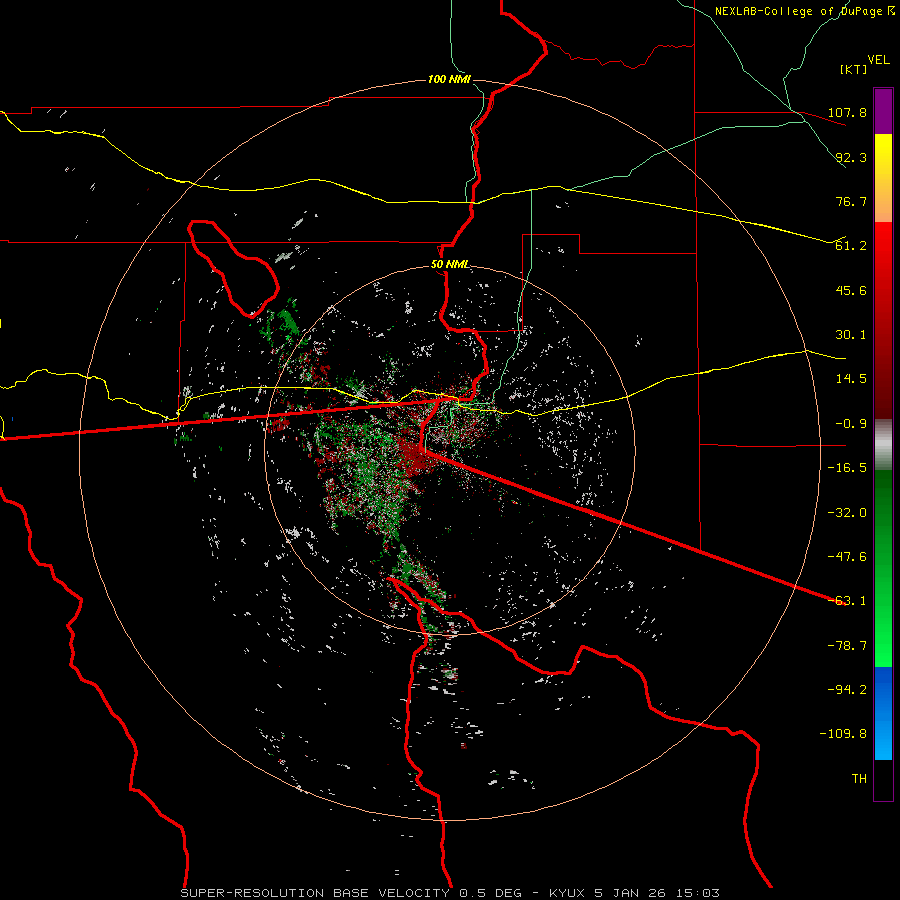Click the 92.3 scale value
The width and height of the screenshot is (900, 900).
(851, 157)
